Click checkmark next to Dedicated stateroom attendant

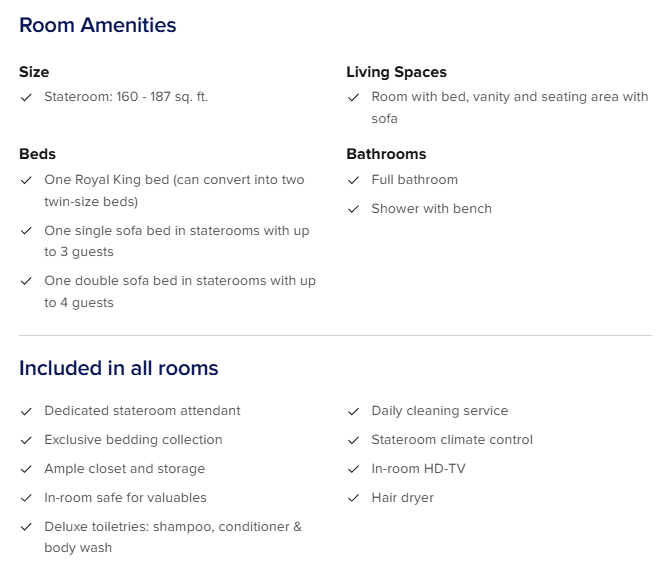click(26, 412)
